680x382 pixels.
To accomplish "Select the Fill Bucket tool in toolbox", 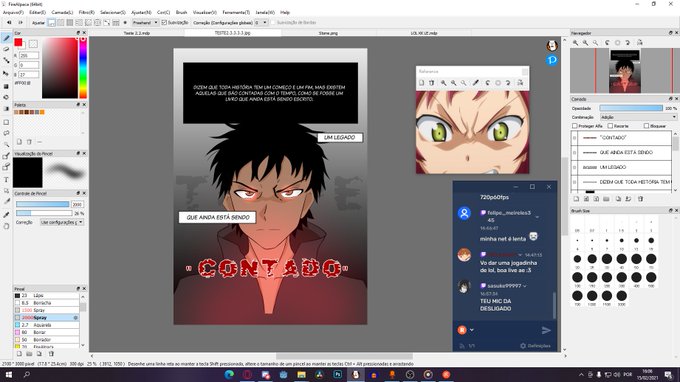I will (6, 97).
